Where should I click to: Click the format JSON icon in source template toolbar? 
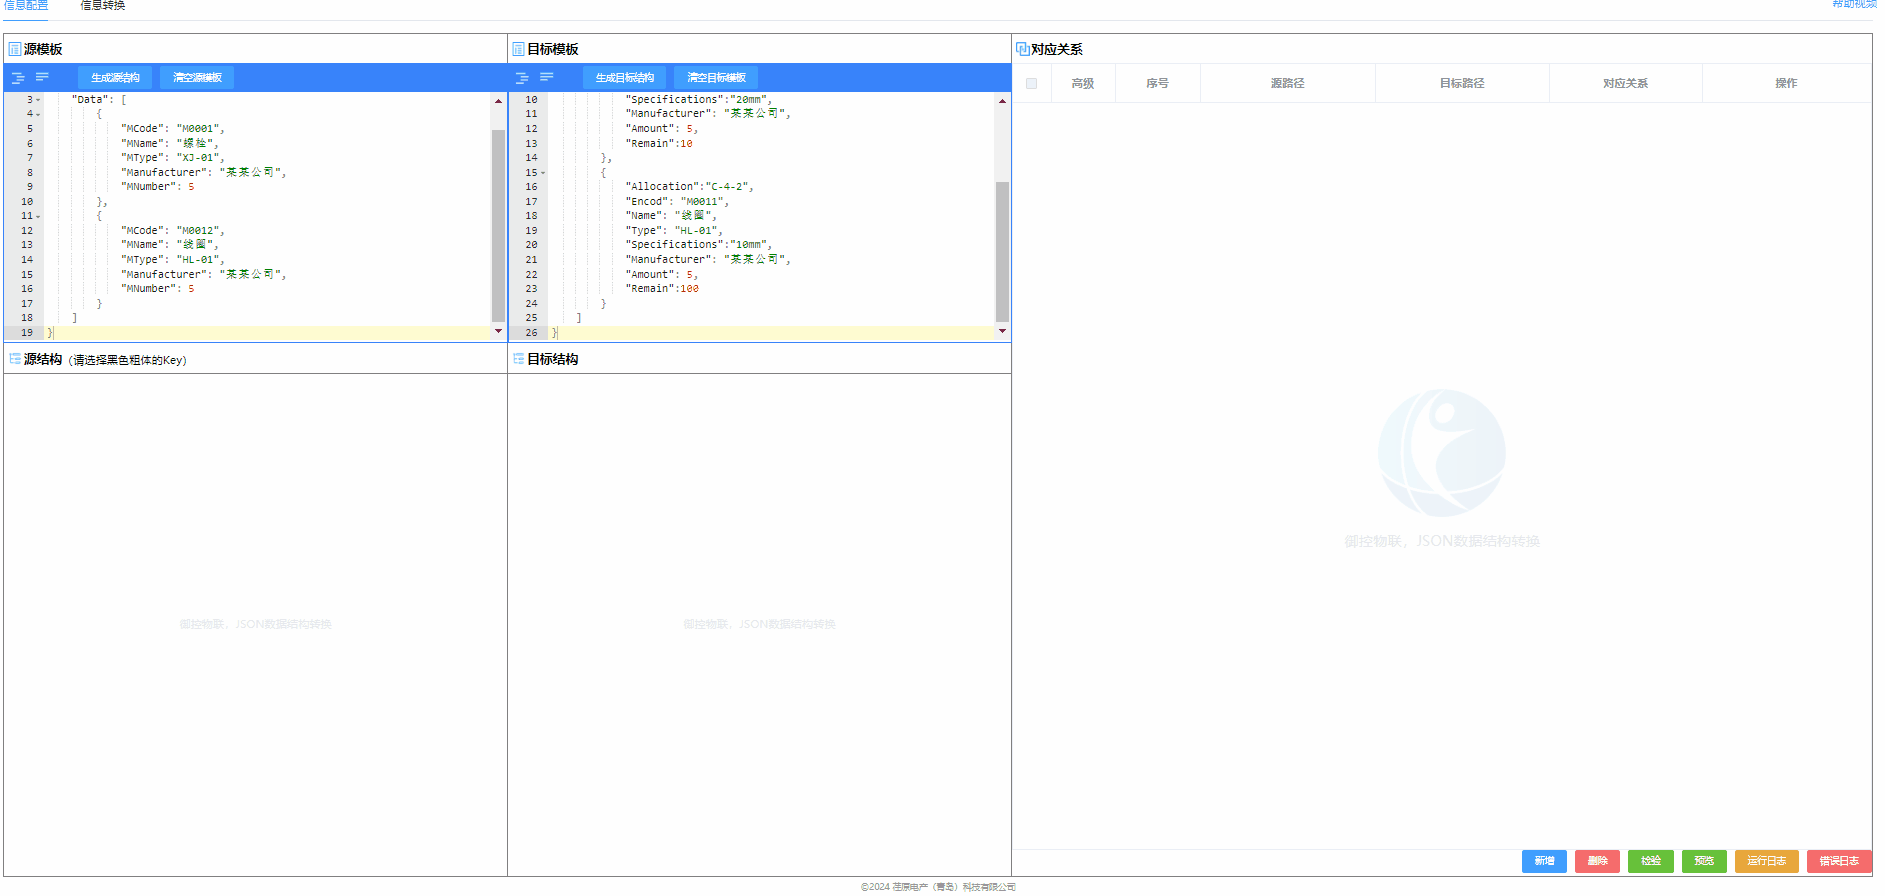[18, 77]
